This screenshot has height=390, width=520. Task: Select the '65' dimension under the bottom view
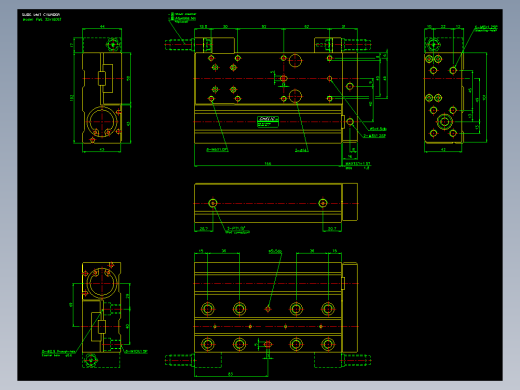click(x=230, y=374)
